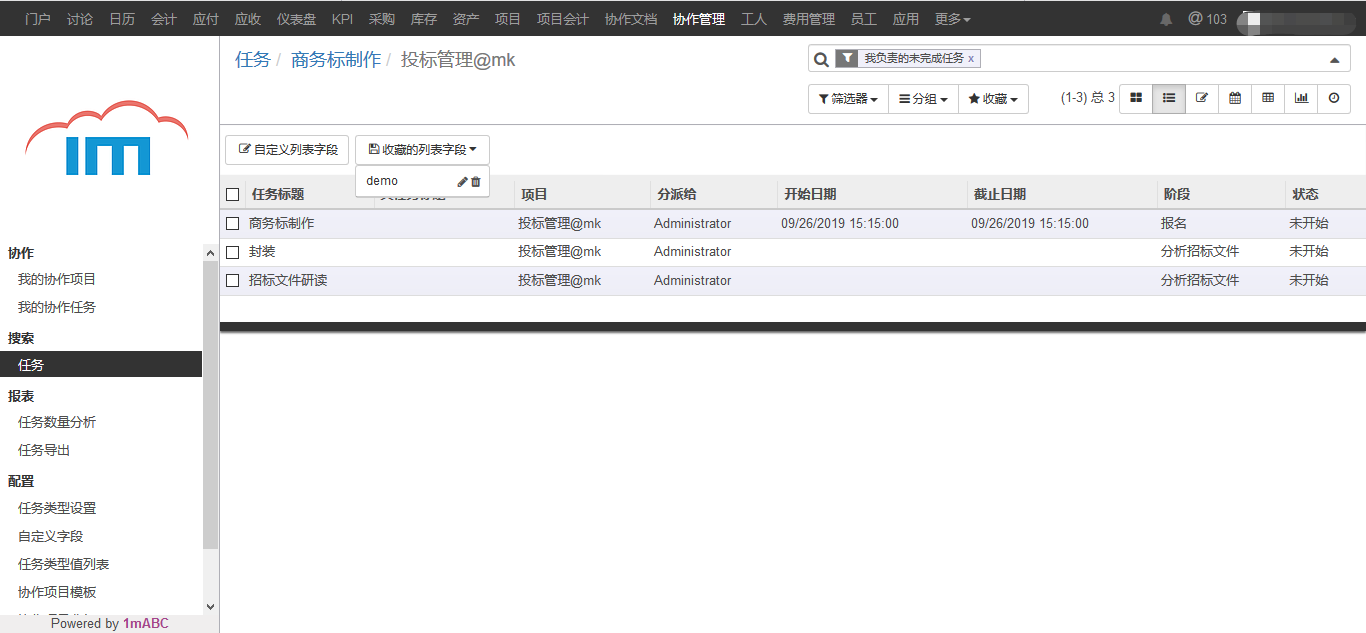
Task: Open the 分组 dropdown
Action: (x=923, y=99)
